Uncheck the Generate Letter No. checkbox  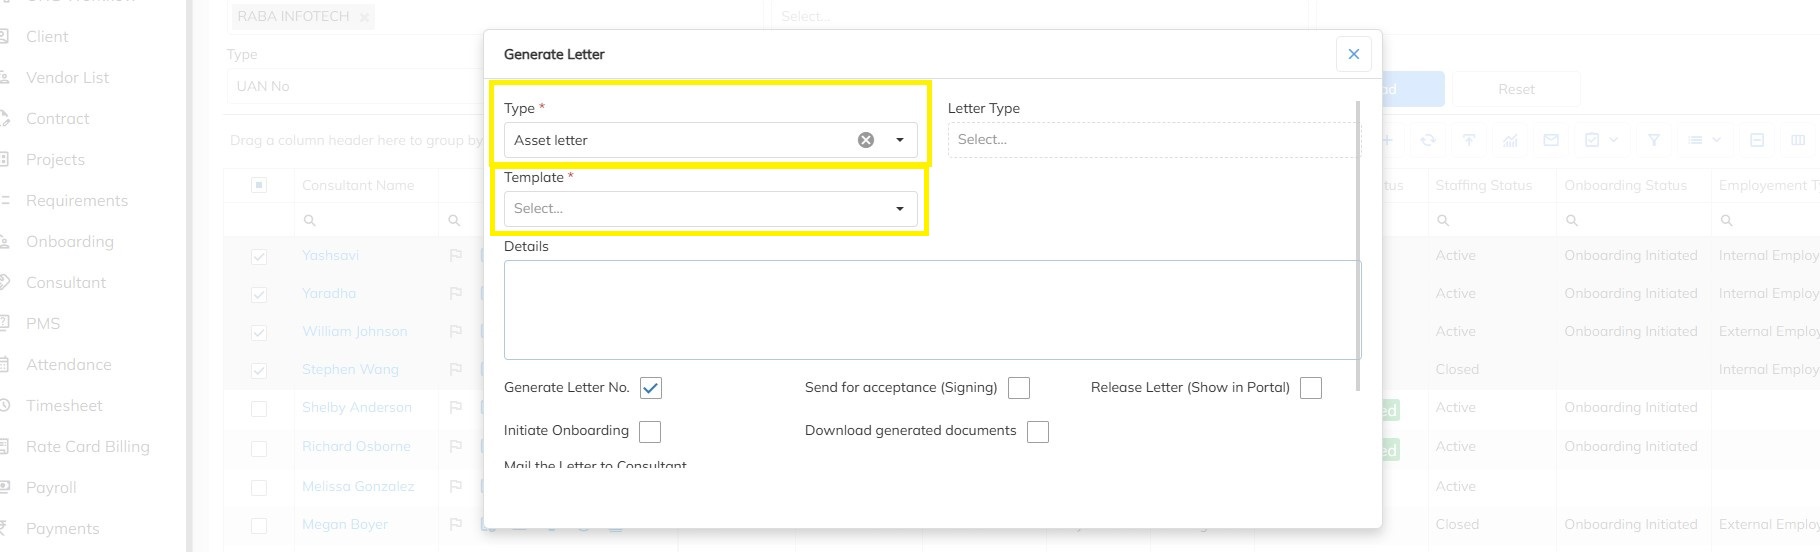[651, 388]
